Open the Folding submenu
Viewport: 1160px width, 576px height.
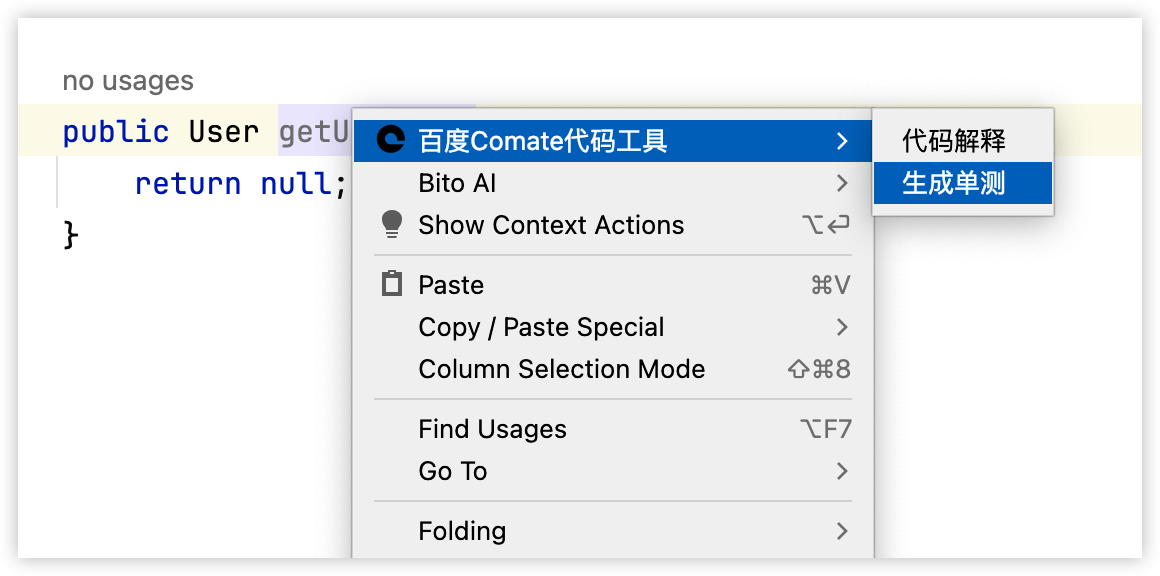pyautogui.click(x=613, y=531)
